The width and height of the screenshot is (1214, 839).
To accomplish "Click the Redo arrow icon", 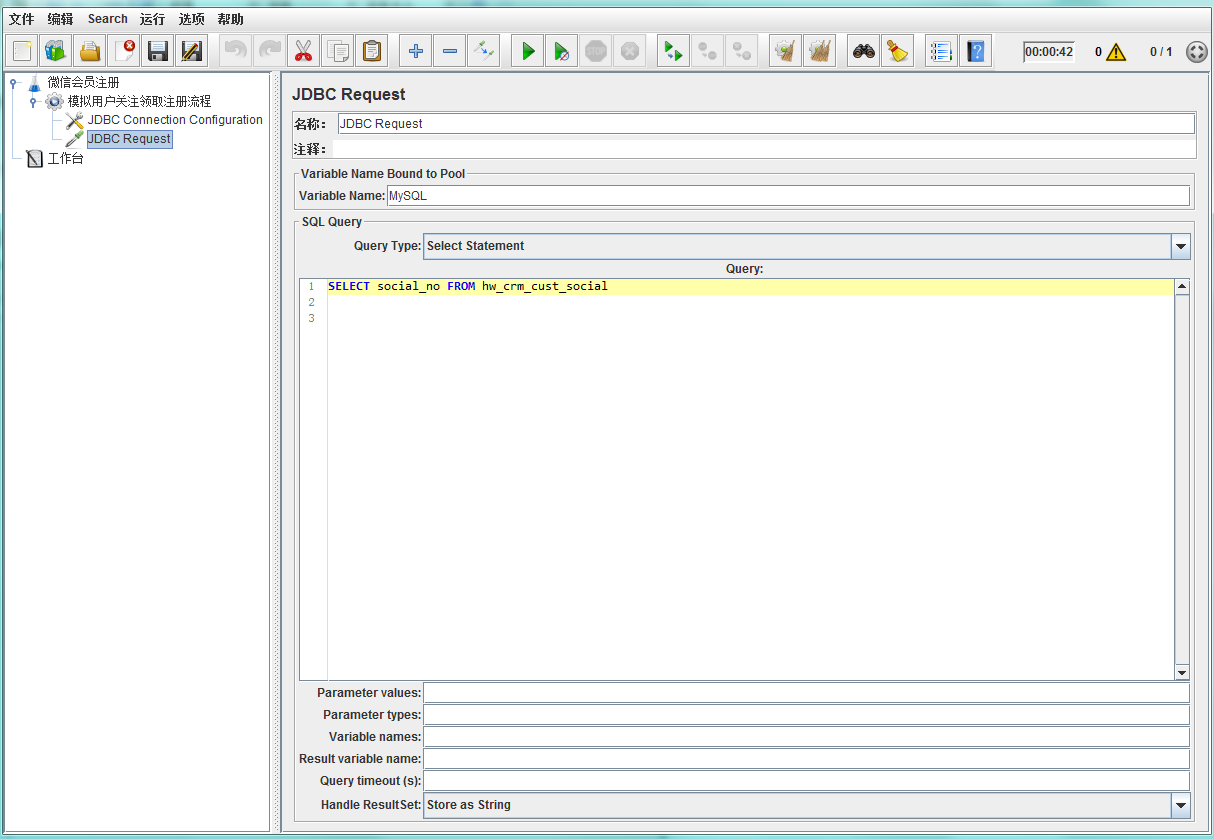I will [x=269, y=51].
